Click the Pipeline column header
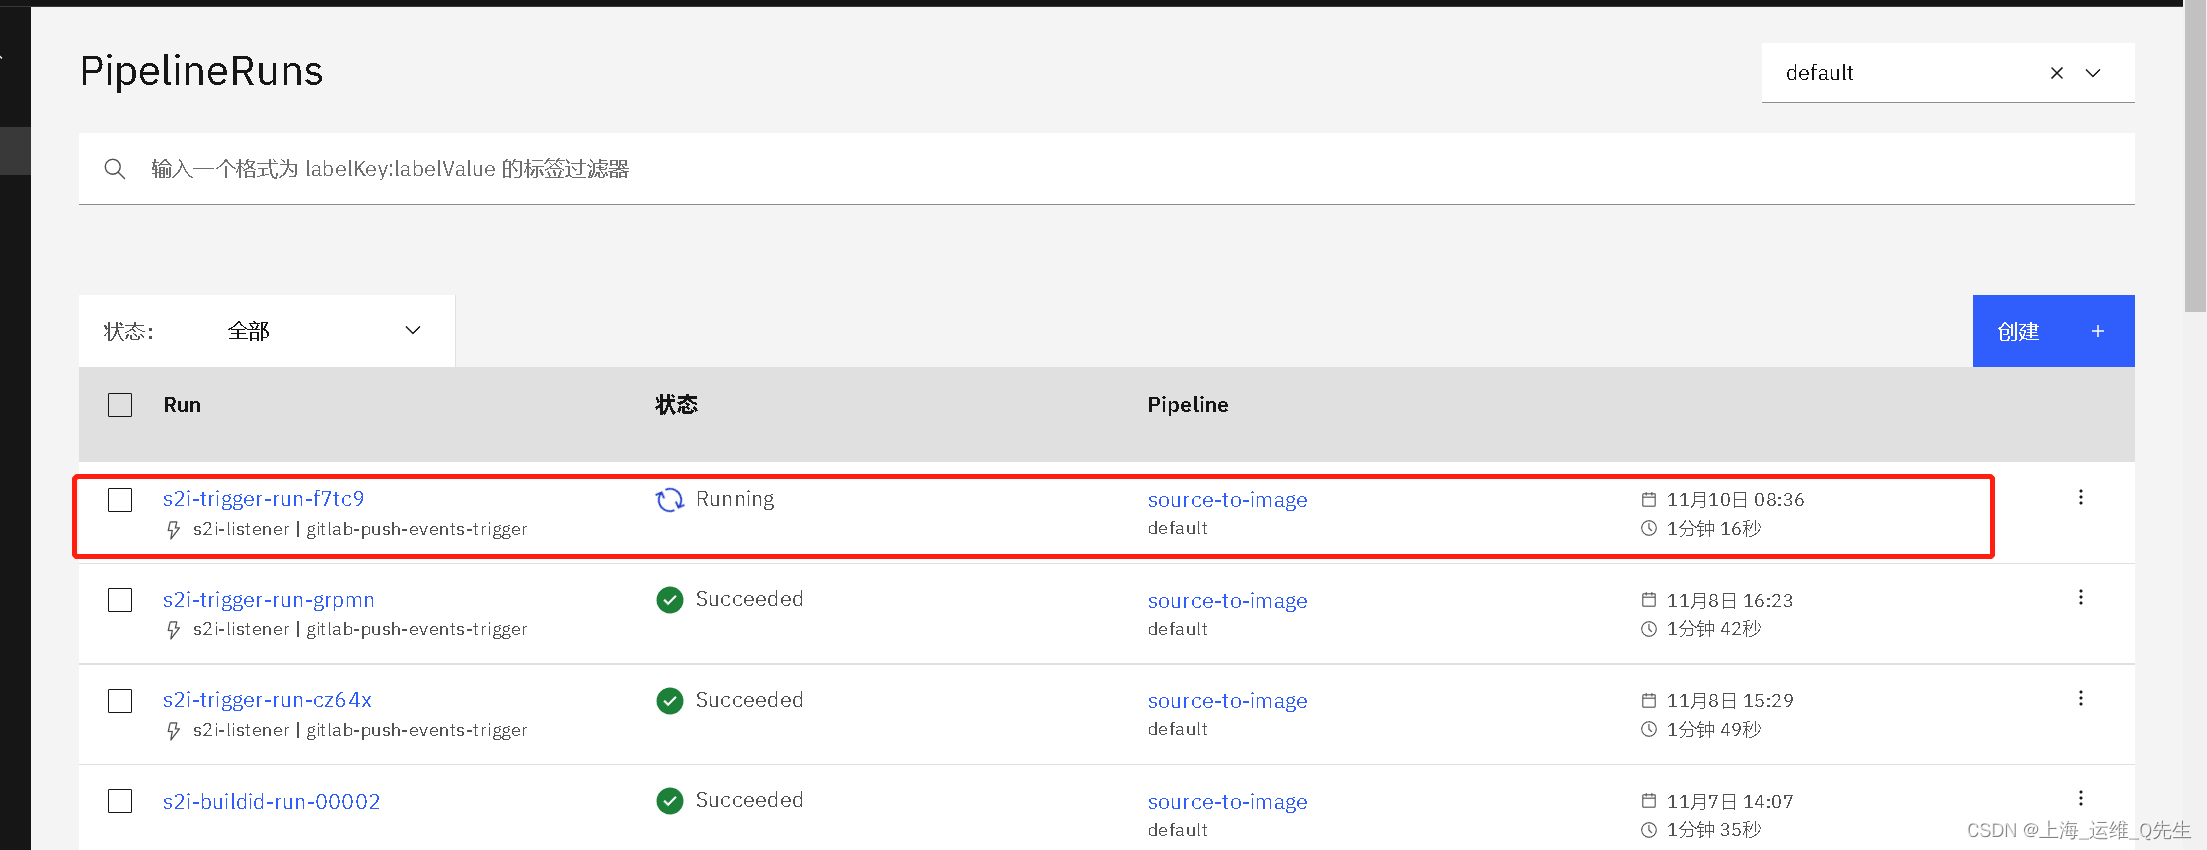 1188,405
